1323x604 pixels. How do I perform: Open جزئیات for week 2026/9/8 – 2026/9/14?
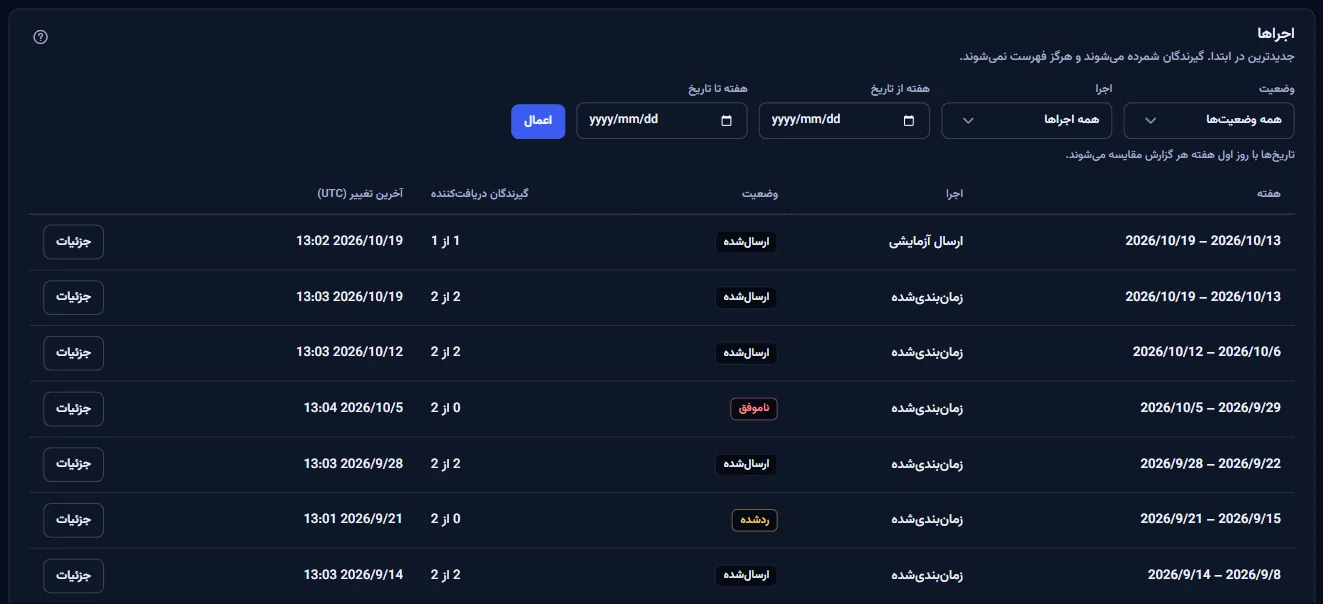73,576
